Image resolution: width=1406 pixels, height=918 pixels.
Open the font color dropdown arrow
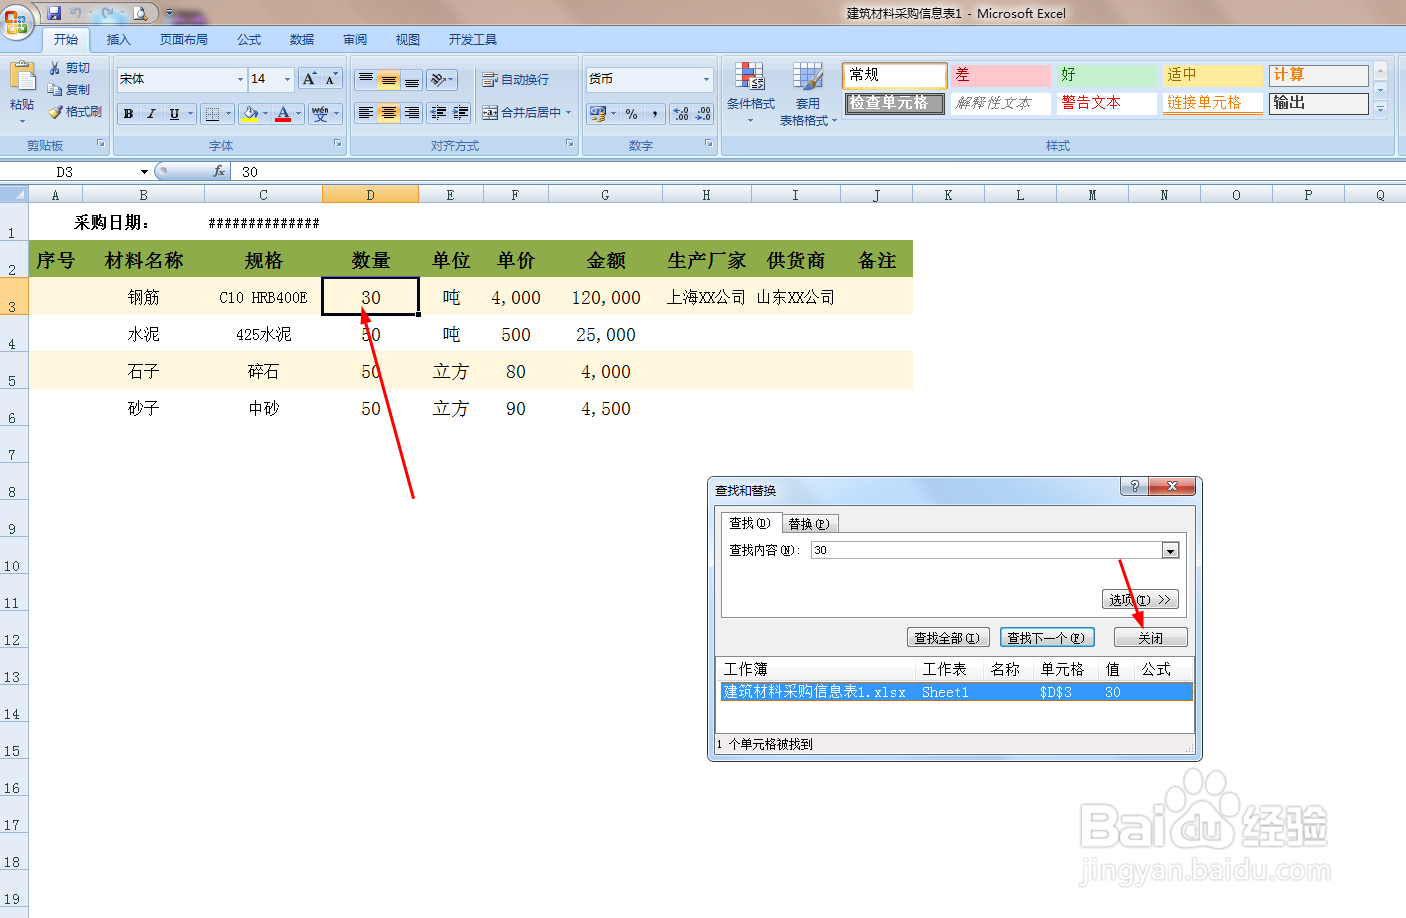(298, 114)
